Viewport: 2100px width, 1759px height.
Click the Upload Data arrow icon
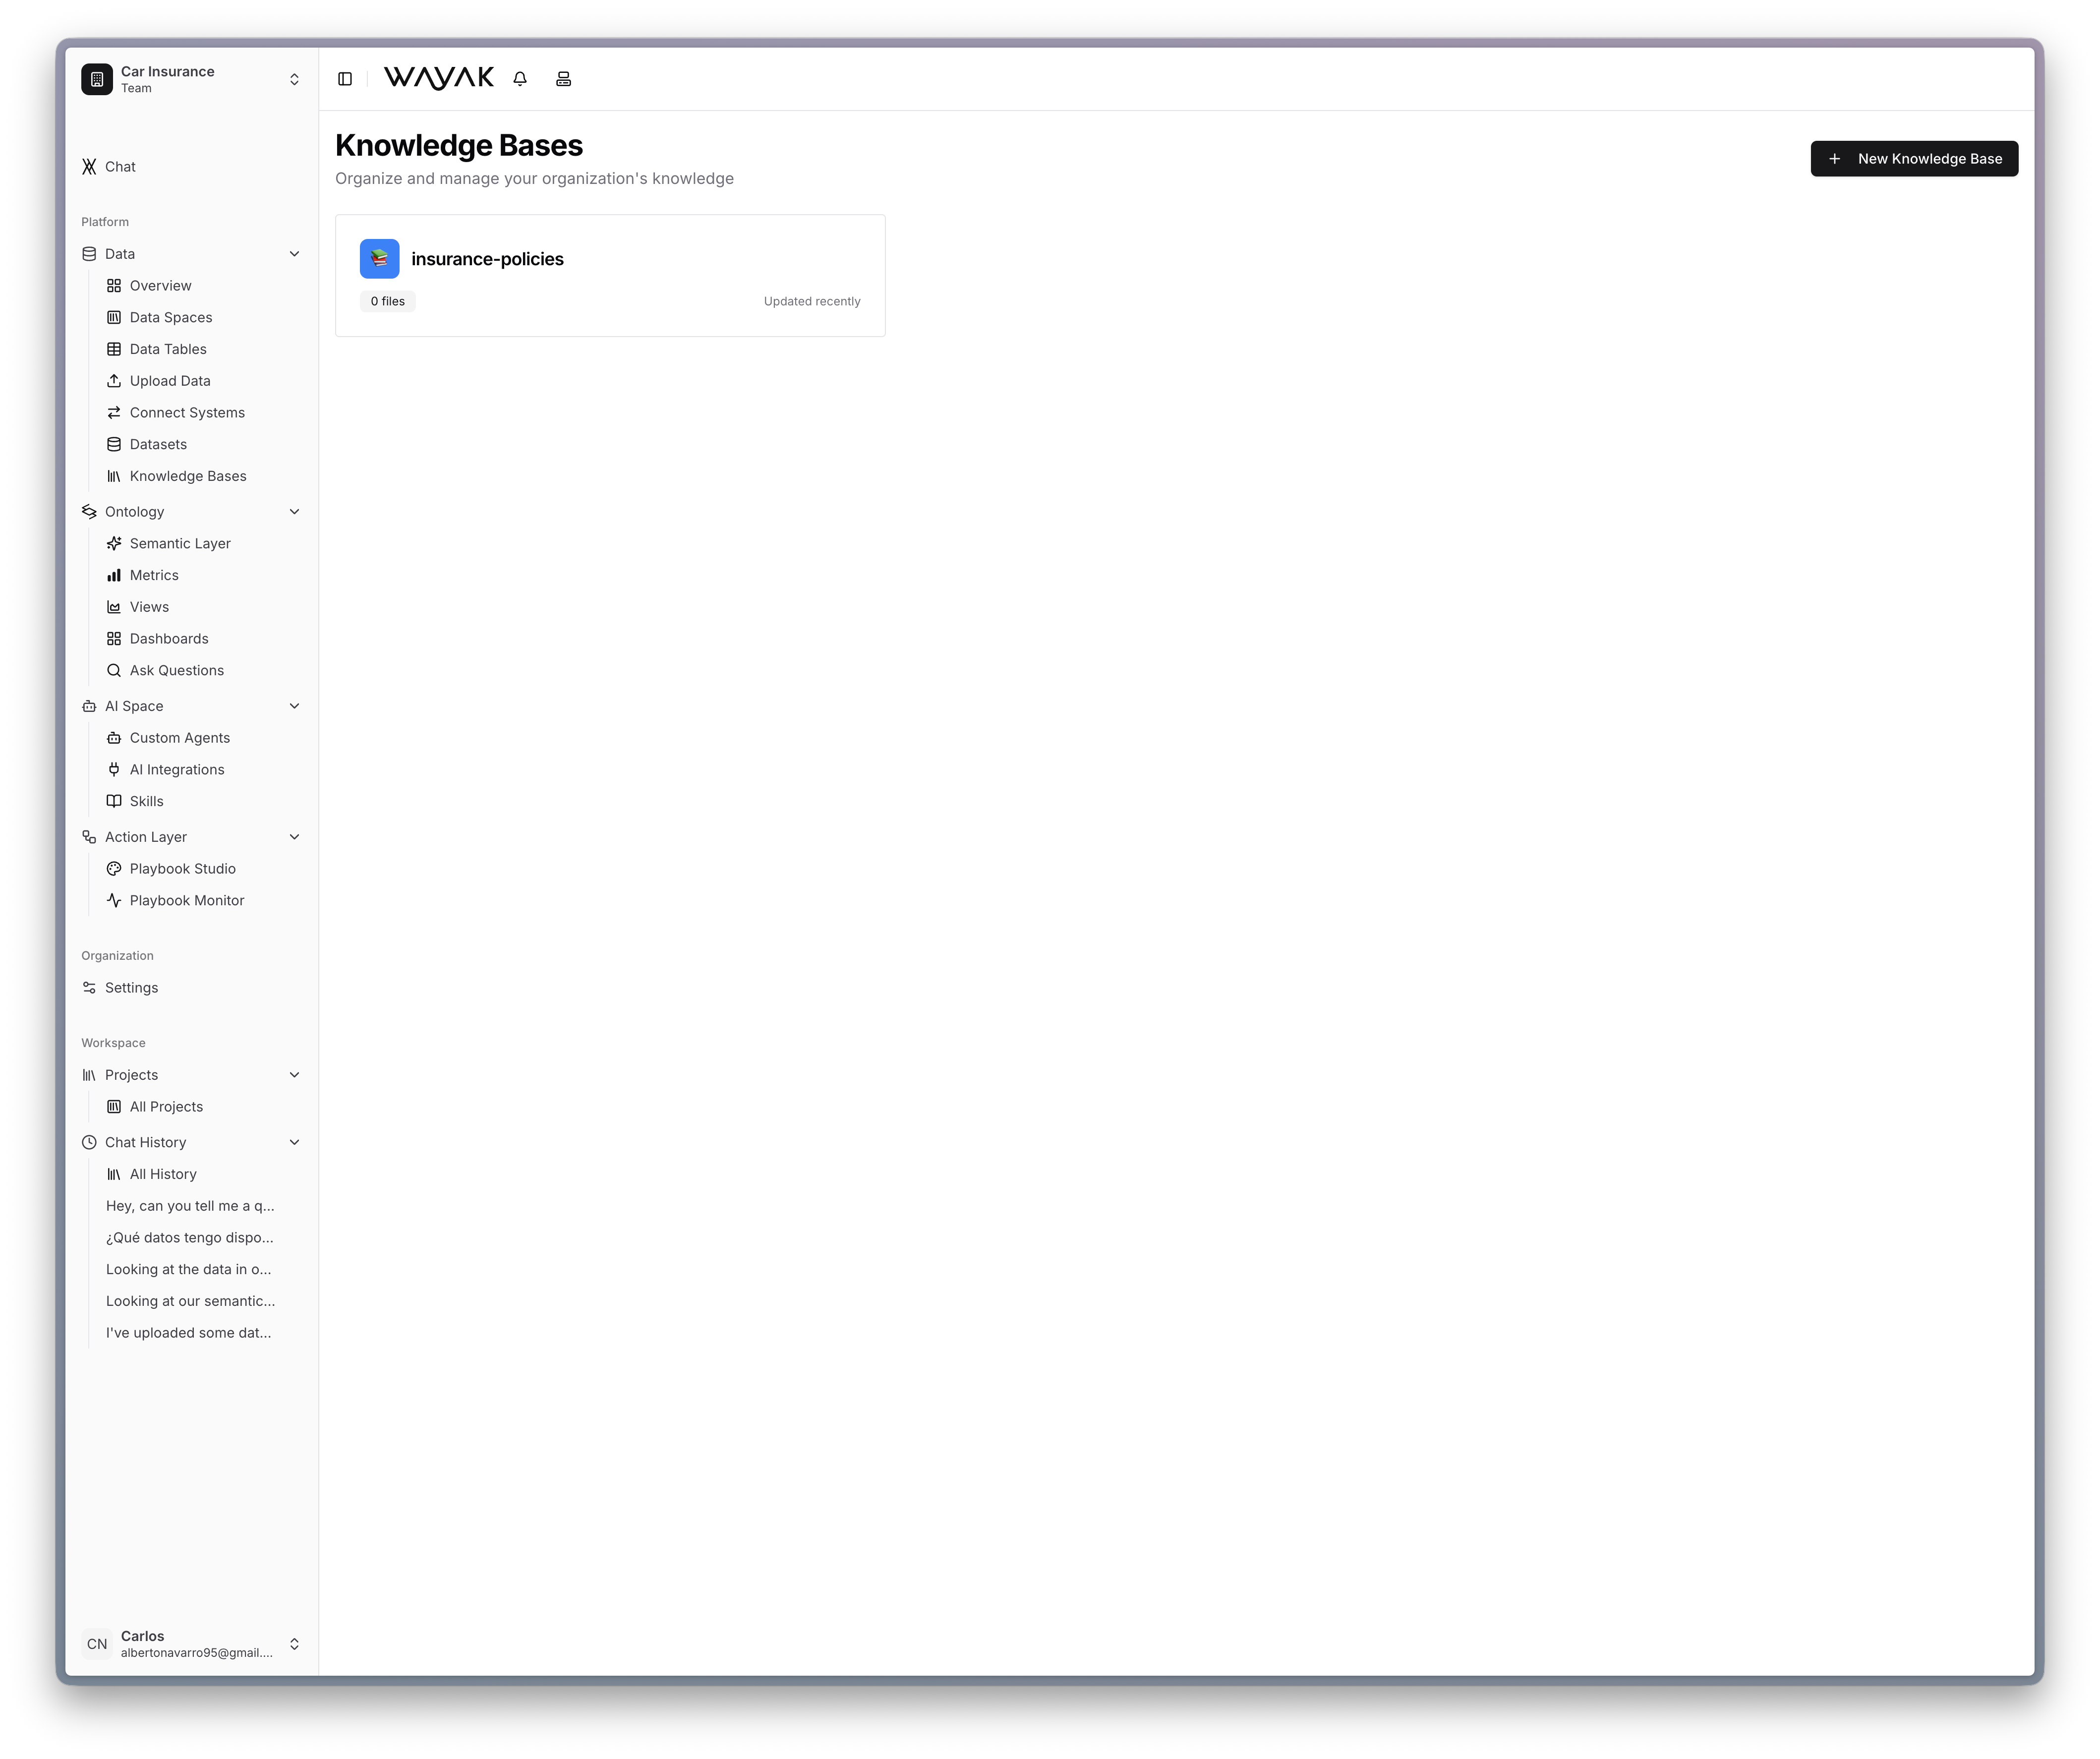[114, 381]
